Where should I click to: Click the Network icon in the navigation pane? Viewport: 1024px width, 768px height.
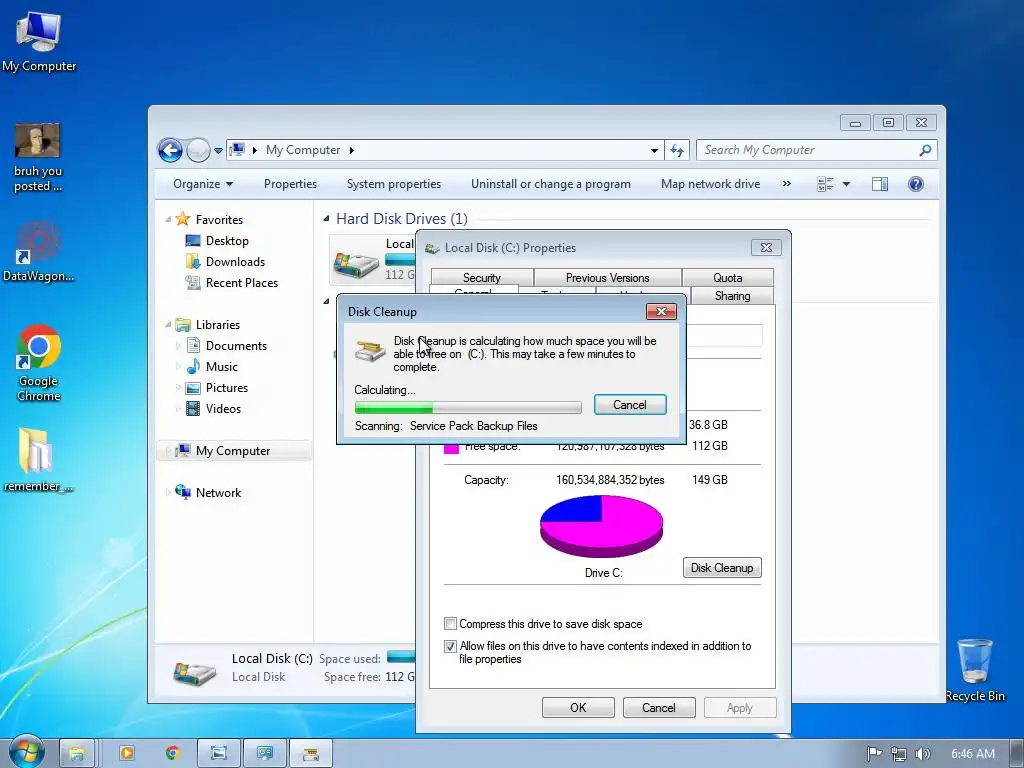[183, 492]
